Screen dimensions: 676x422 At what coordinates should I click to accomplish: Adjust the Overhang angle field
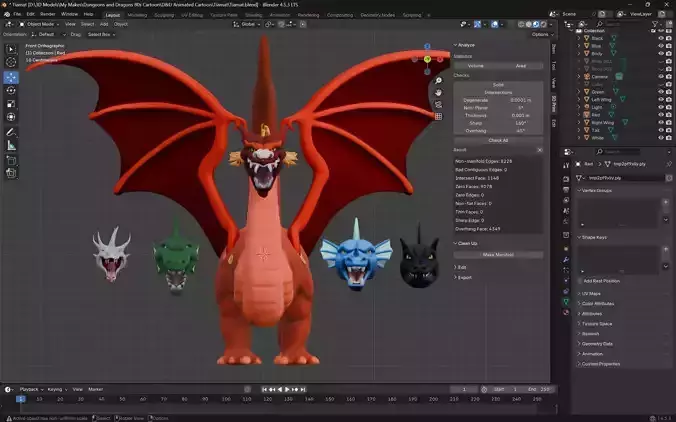click(x=498, y=131)
